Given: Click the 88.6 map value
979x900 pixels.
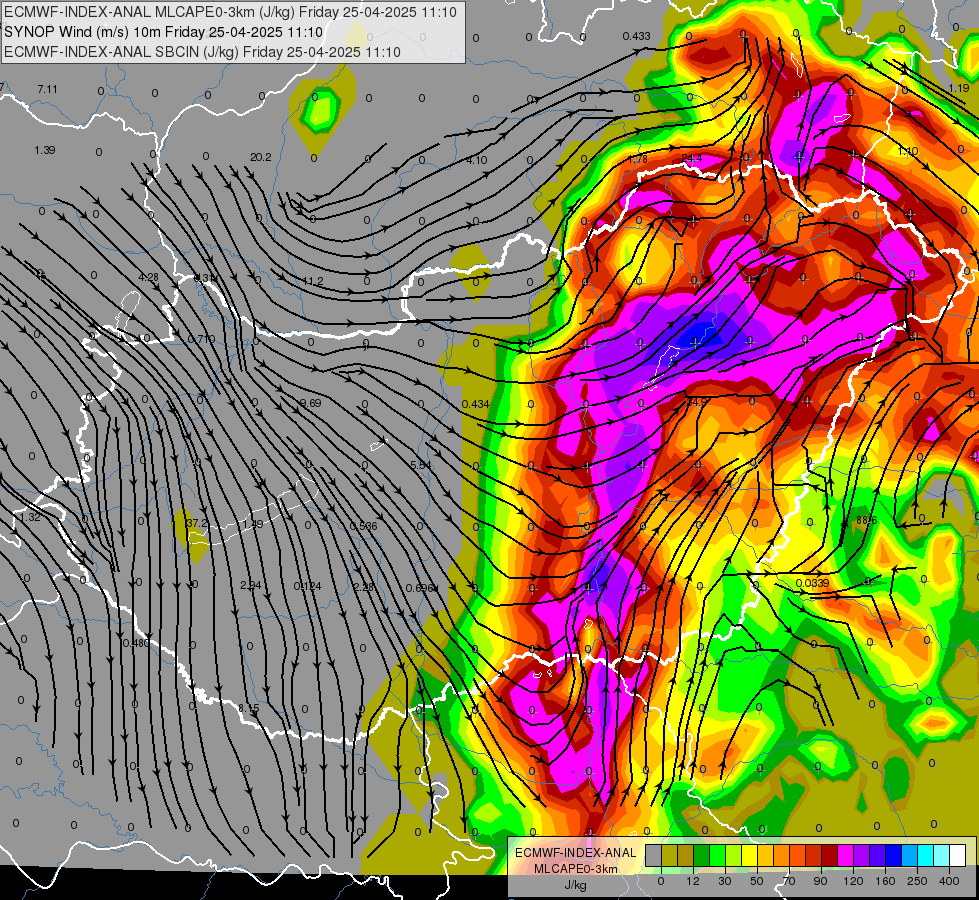Looking at the screenshot, I should (x=867, y=520).
